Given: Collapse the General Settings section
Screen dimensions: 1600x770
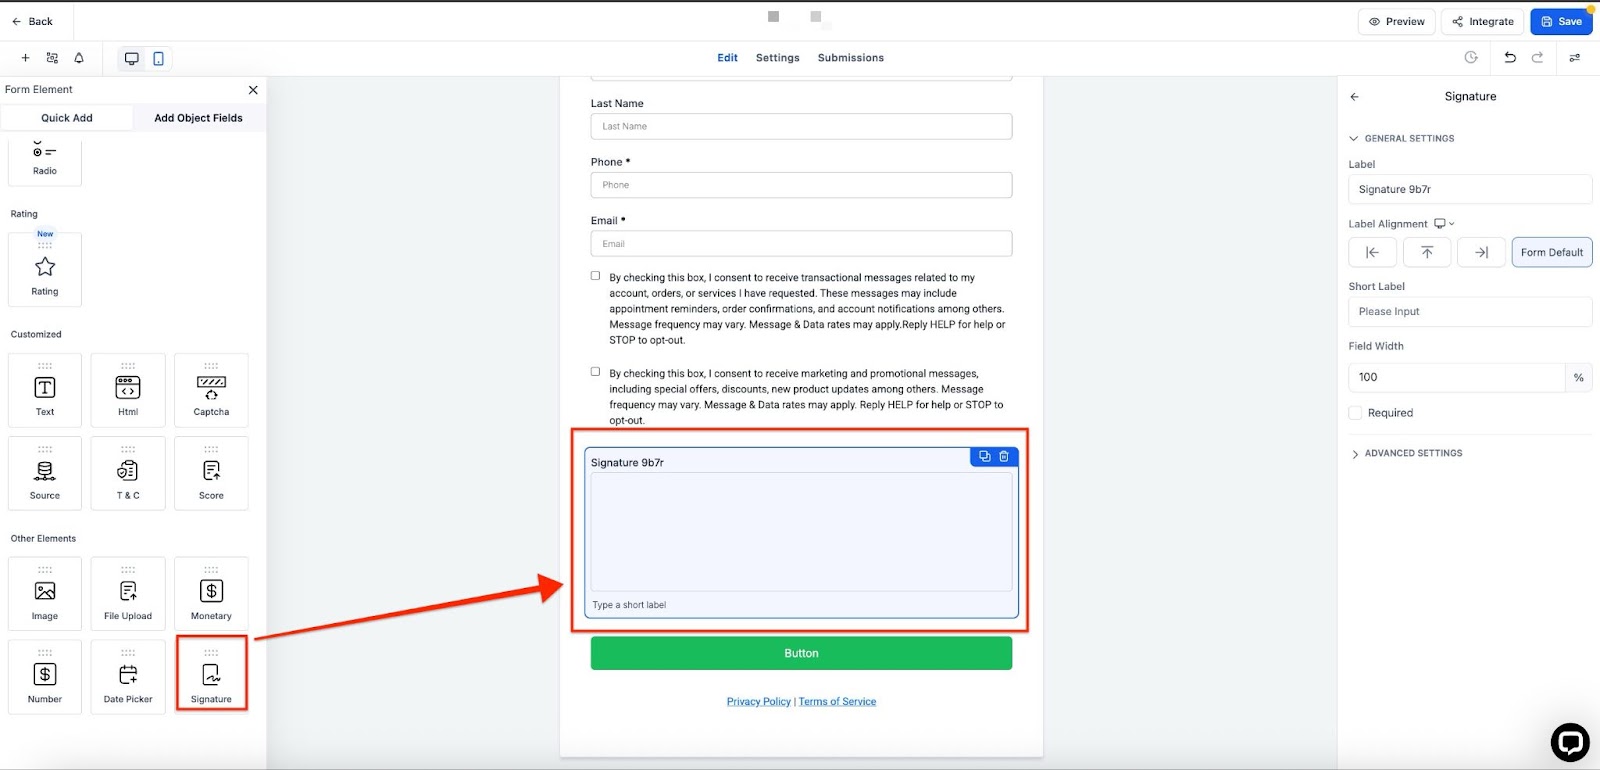Looking at the screenshot, I should [1402, 138].
